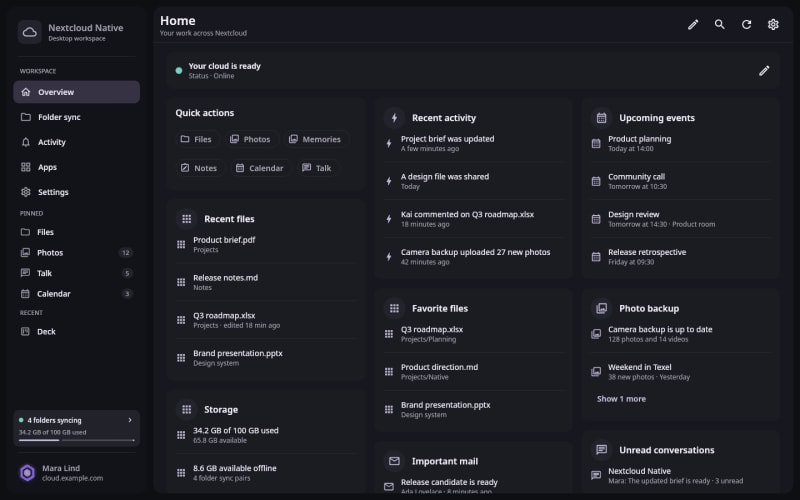Click 8.6 GB available offline row

tap(265, 472)
